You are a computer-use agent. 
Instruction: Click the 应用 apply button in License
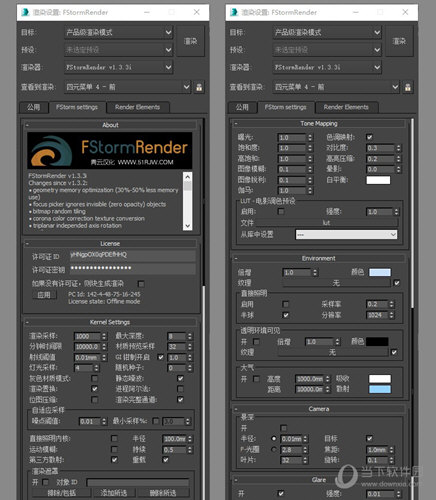(x=44, y=295)
